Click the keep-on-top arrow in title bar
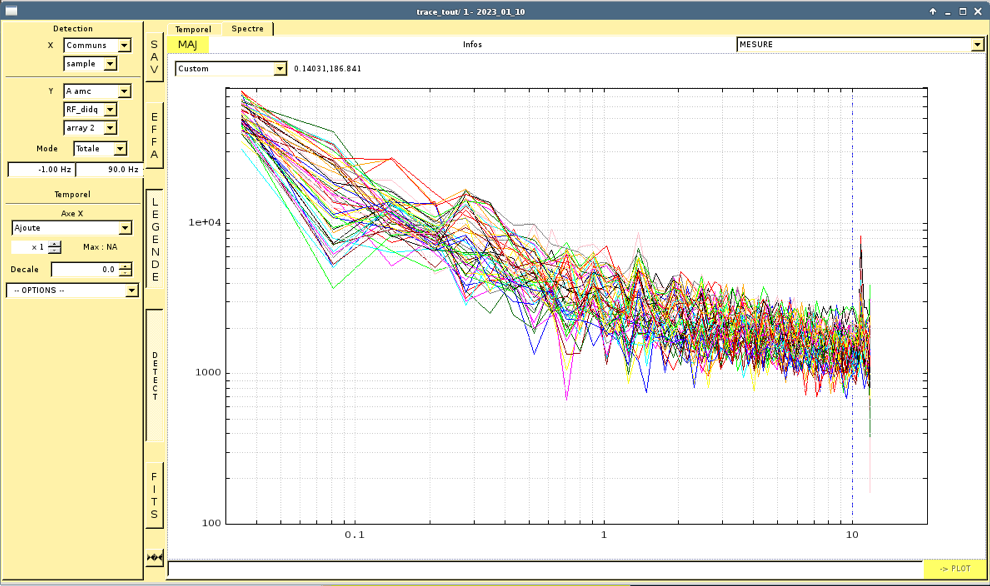This screenshot has height=586, width=990. point(932,11)
